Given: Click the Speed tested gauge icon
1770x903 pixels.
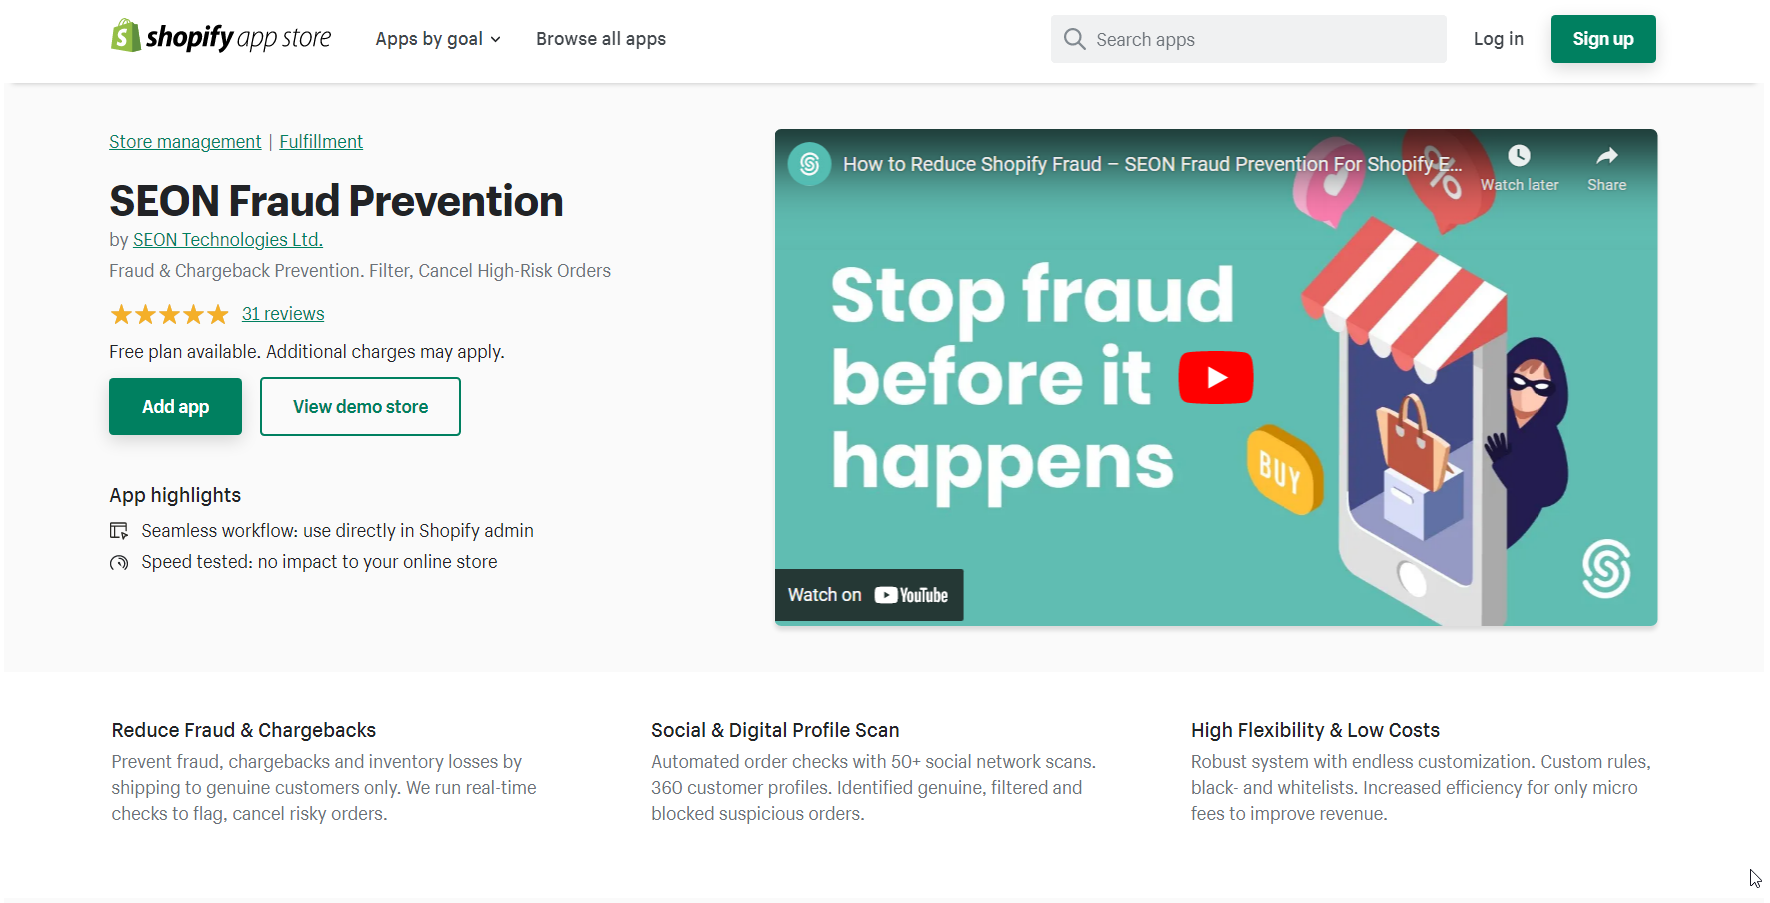Looking at the screenshot, I should click(x=119, y=563).
